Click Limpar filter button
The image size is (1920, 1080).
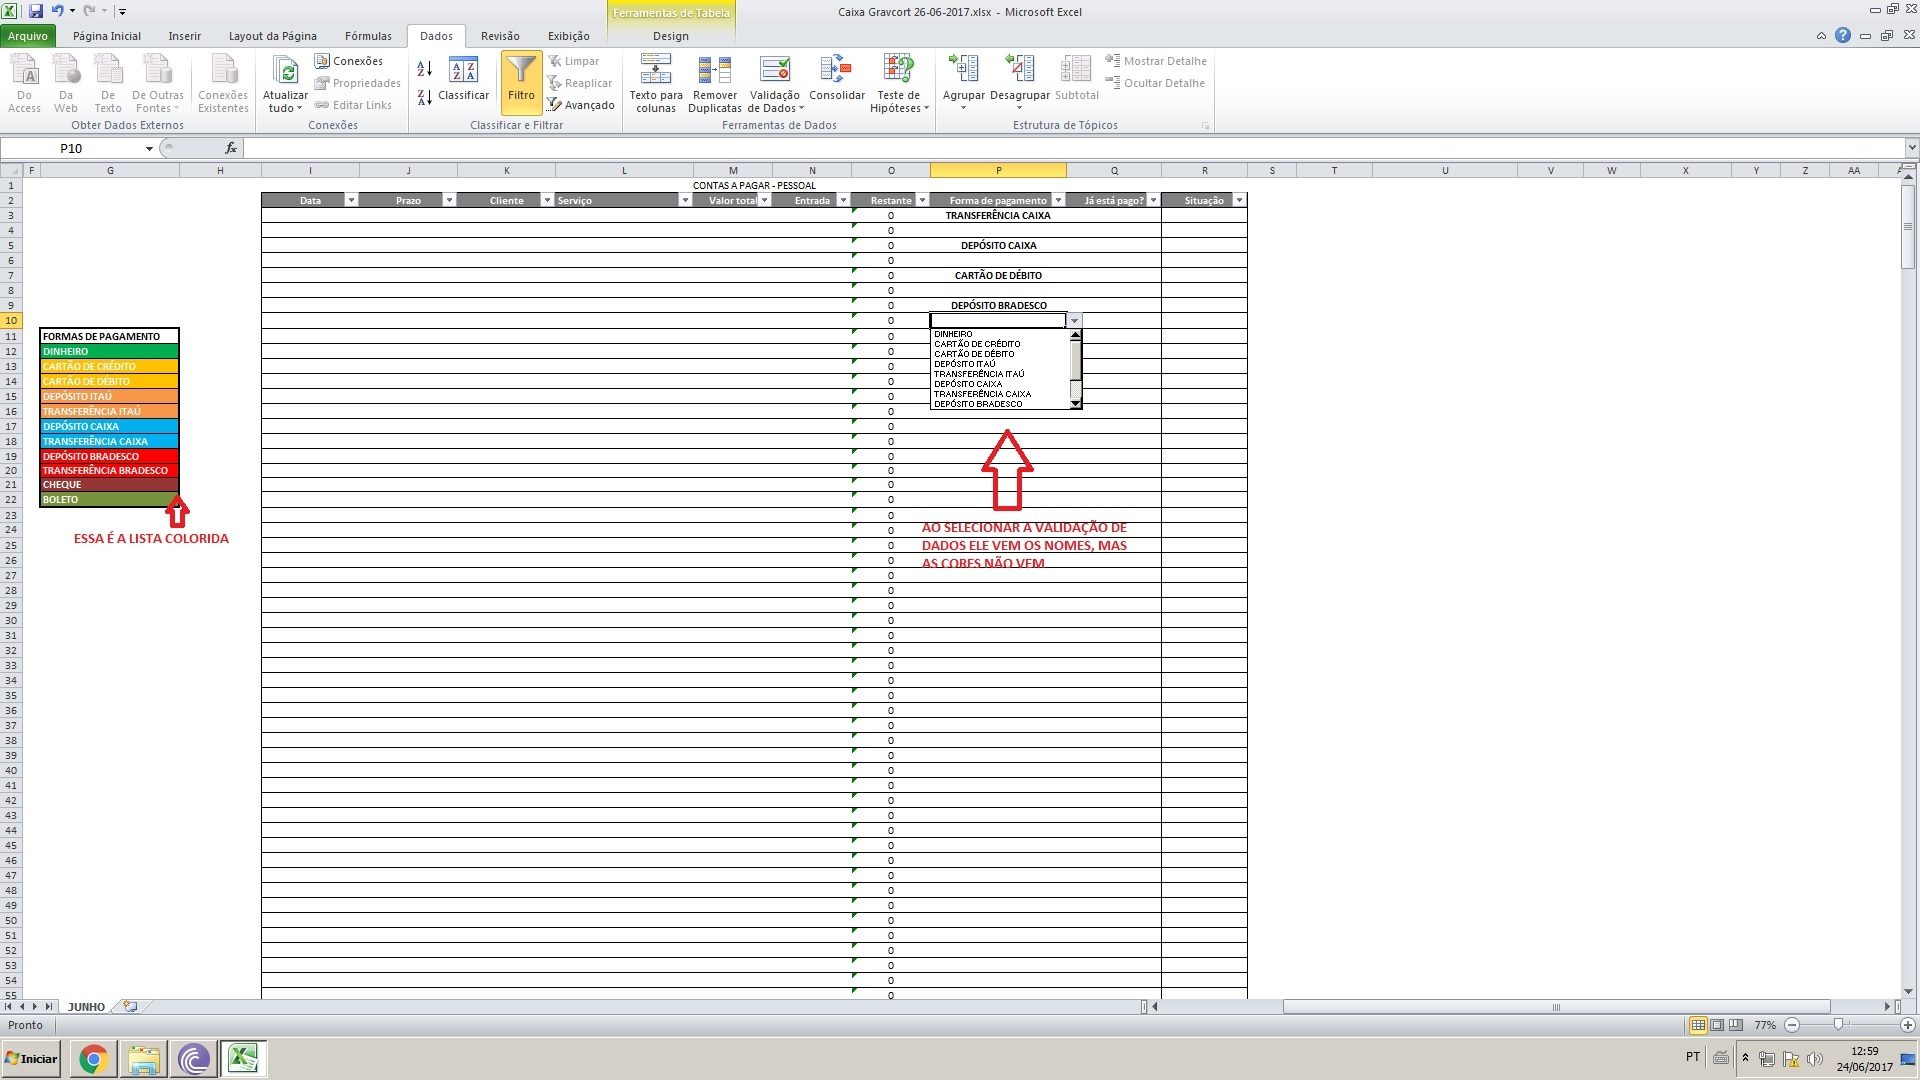click(574, 61)
